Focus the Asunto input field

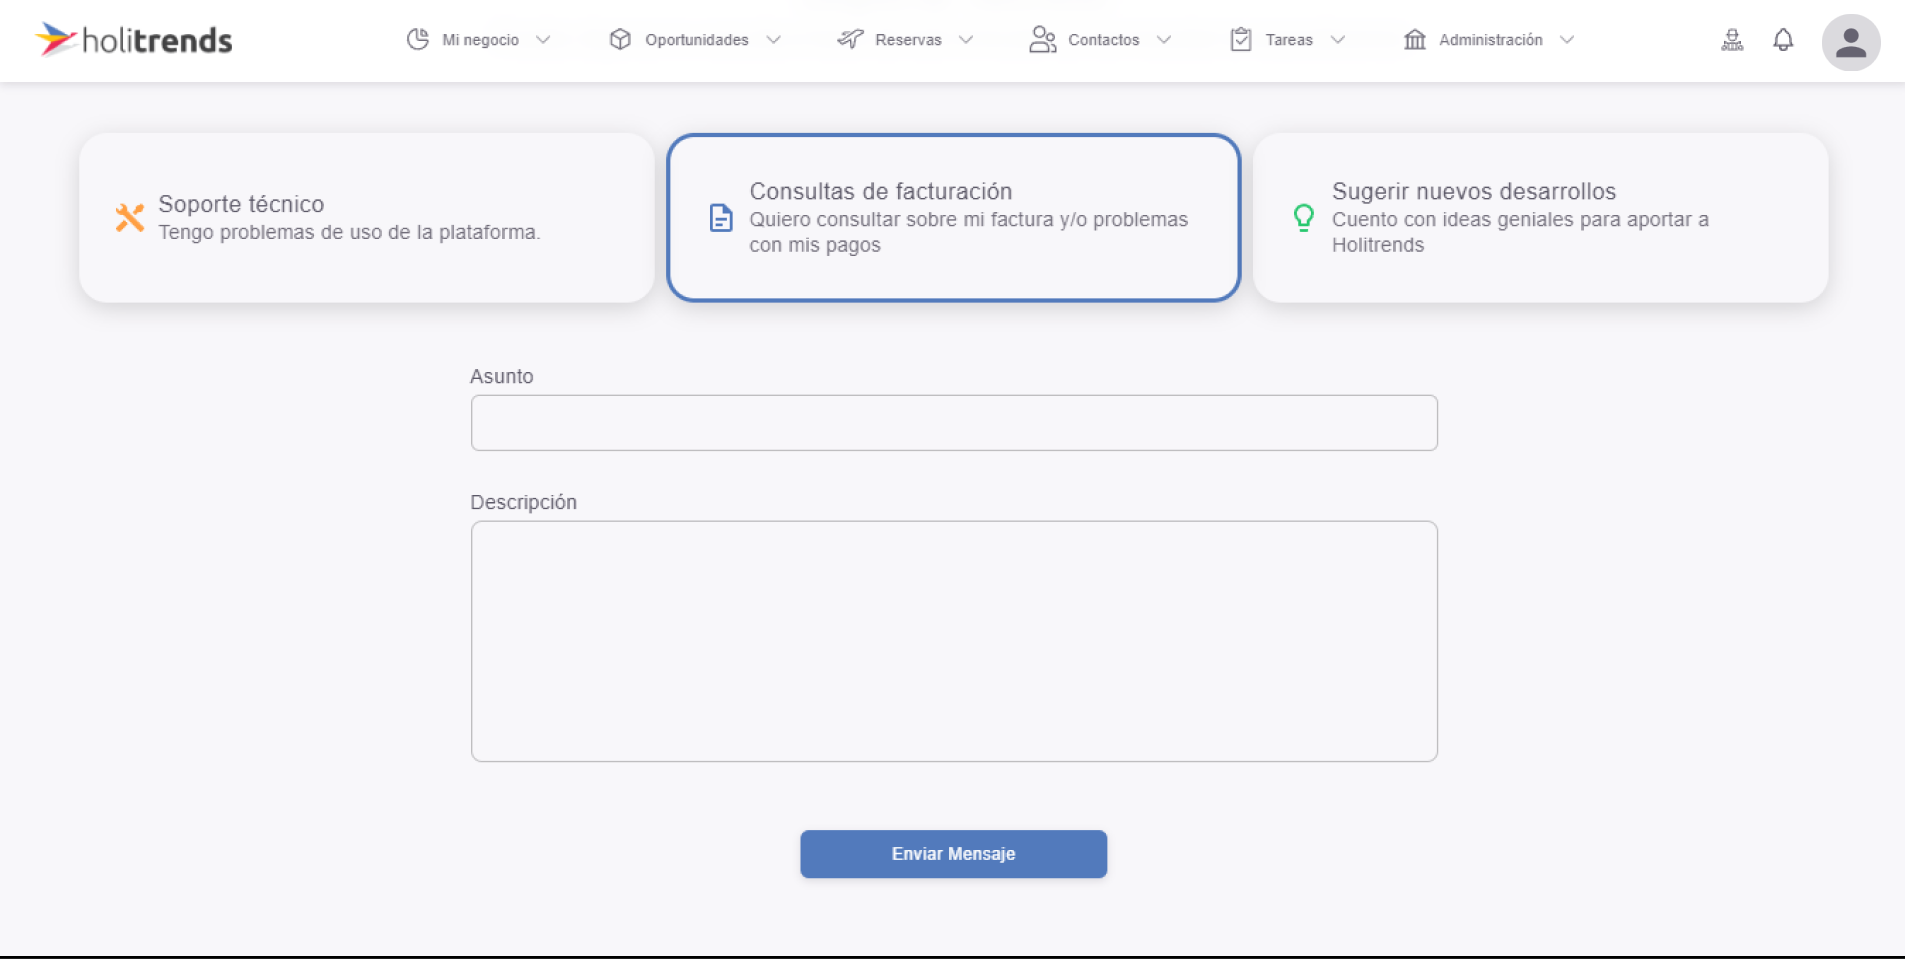click(954, 423)
